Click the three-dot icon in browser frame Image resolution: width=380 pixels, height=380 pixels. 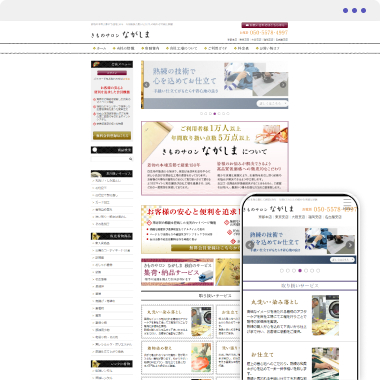coord(354,11)
